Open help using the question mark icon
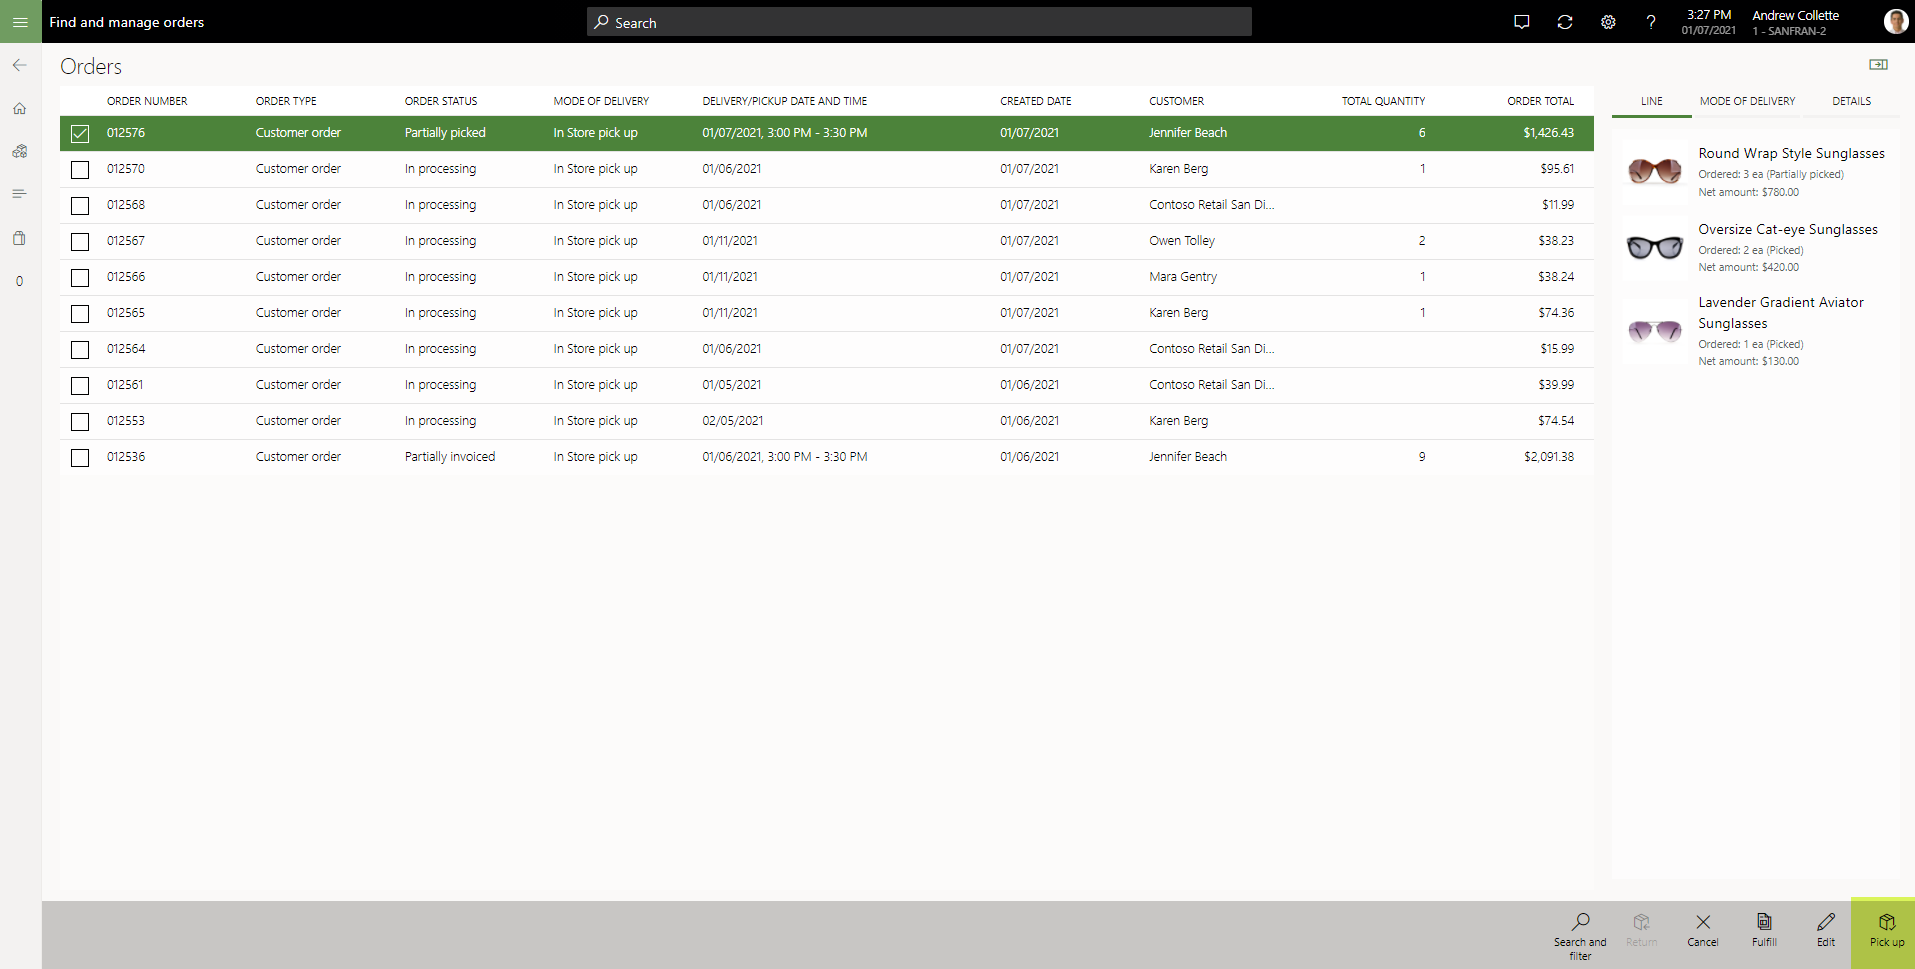Viewport: 1915px width, 969px height. point(1651,22)
